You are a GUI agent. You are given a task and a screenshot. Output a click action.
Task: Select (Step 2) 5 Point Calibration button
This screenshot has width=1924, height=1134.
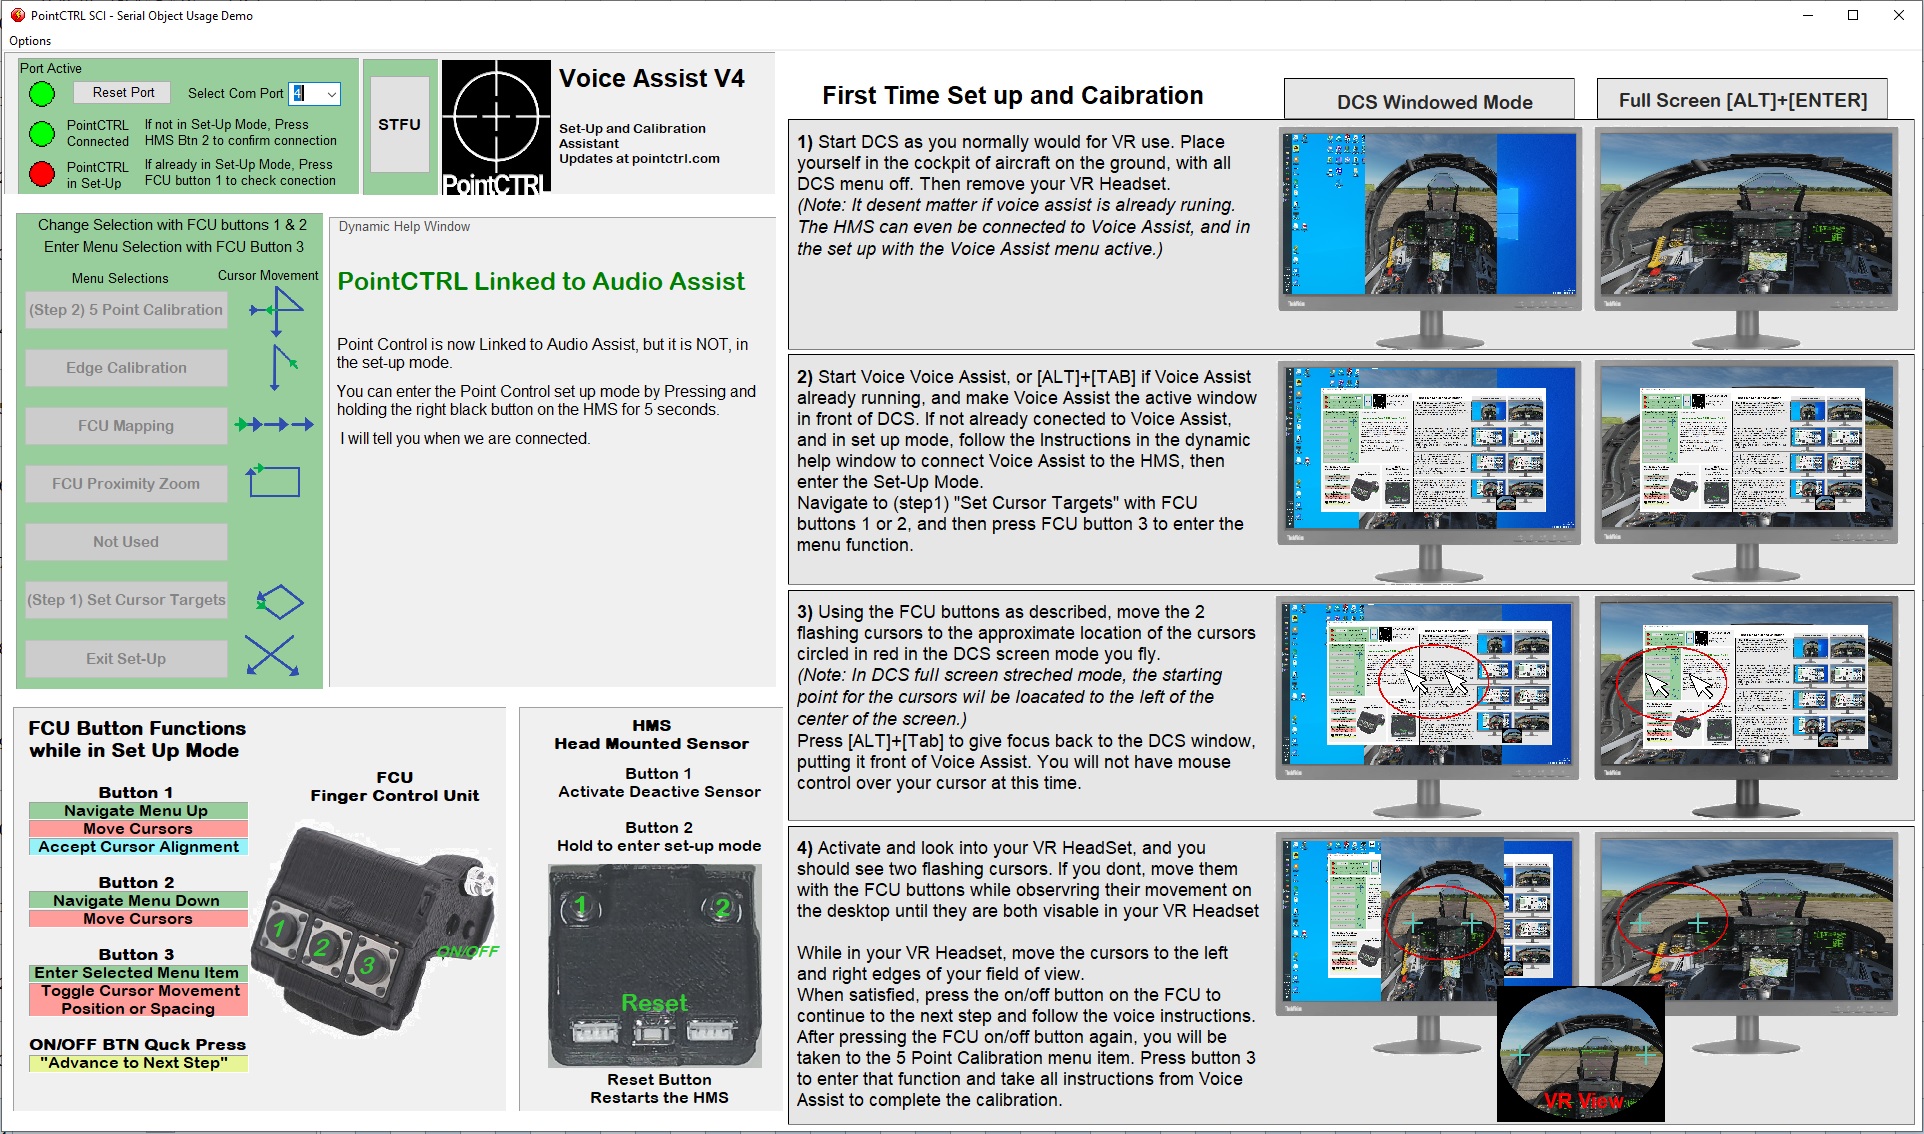[126, 310]
